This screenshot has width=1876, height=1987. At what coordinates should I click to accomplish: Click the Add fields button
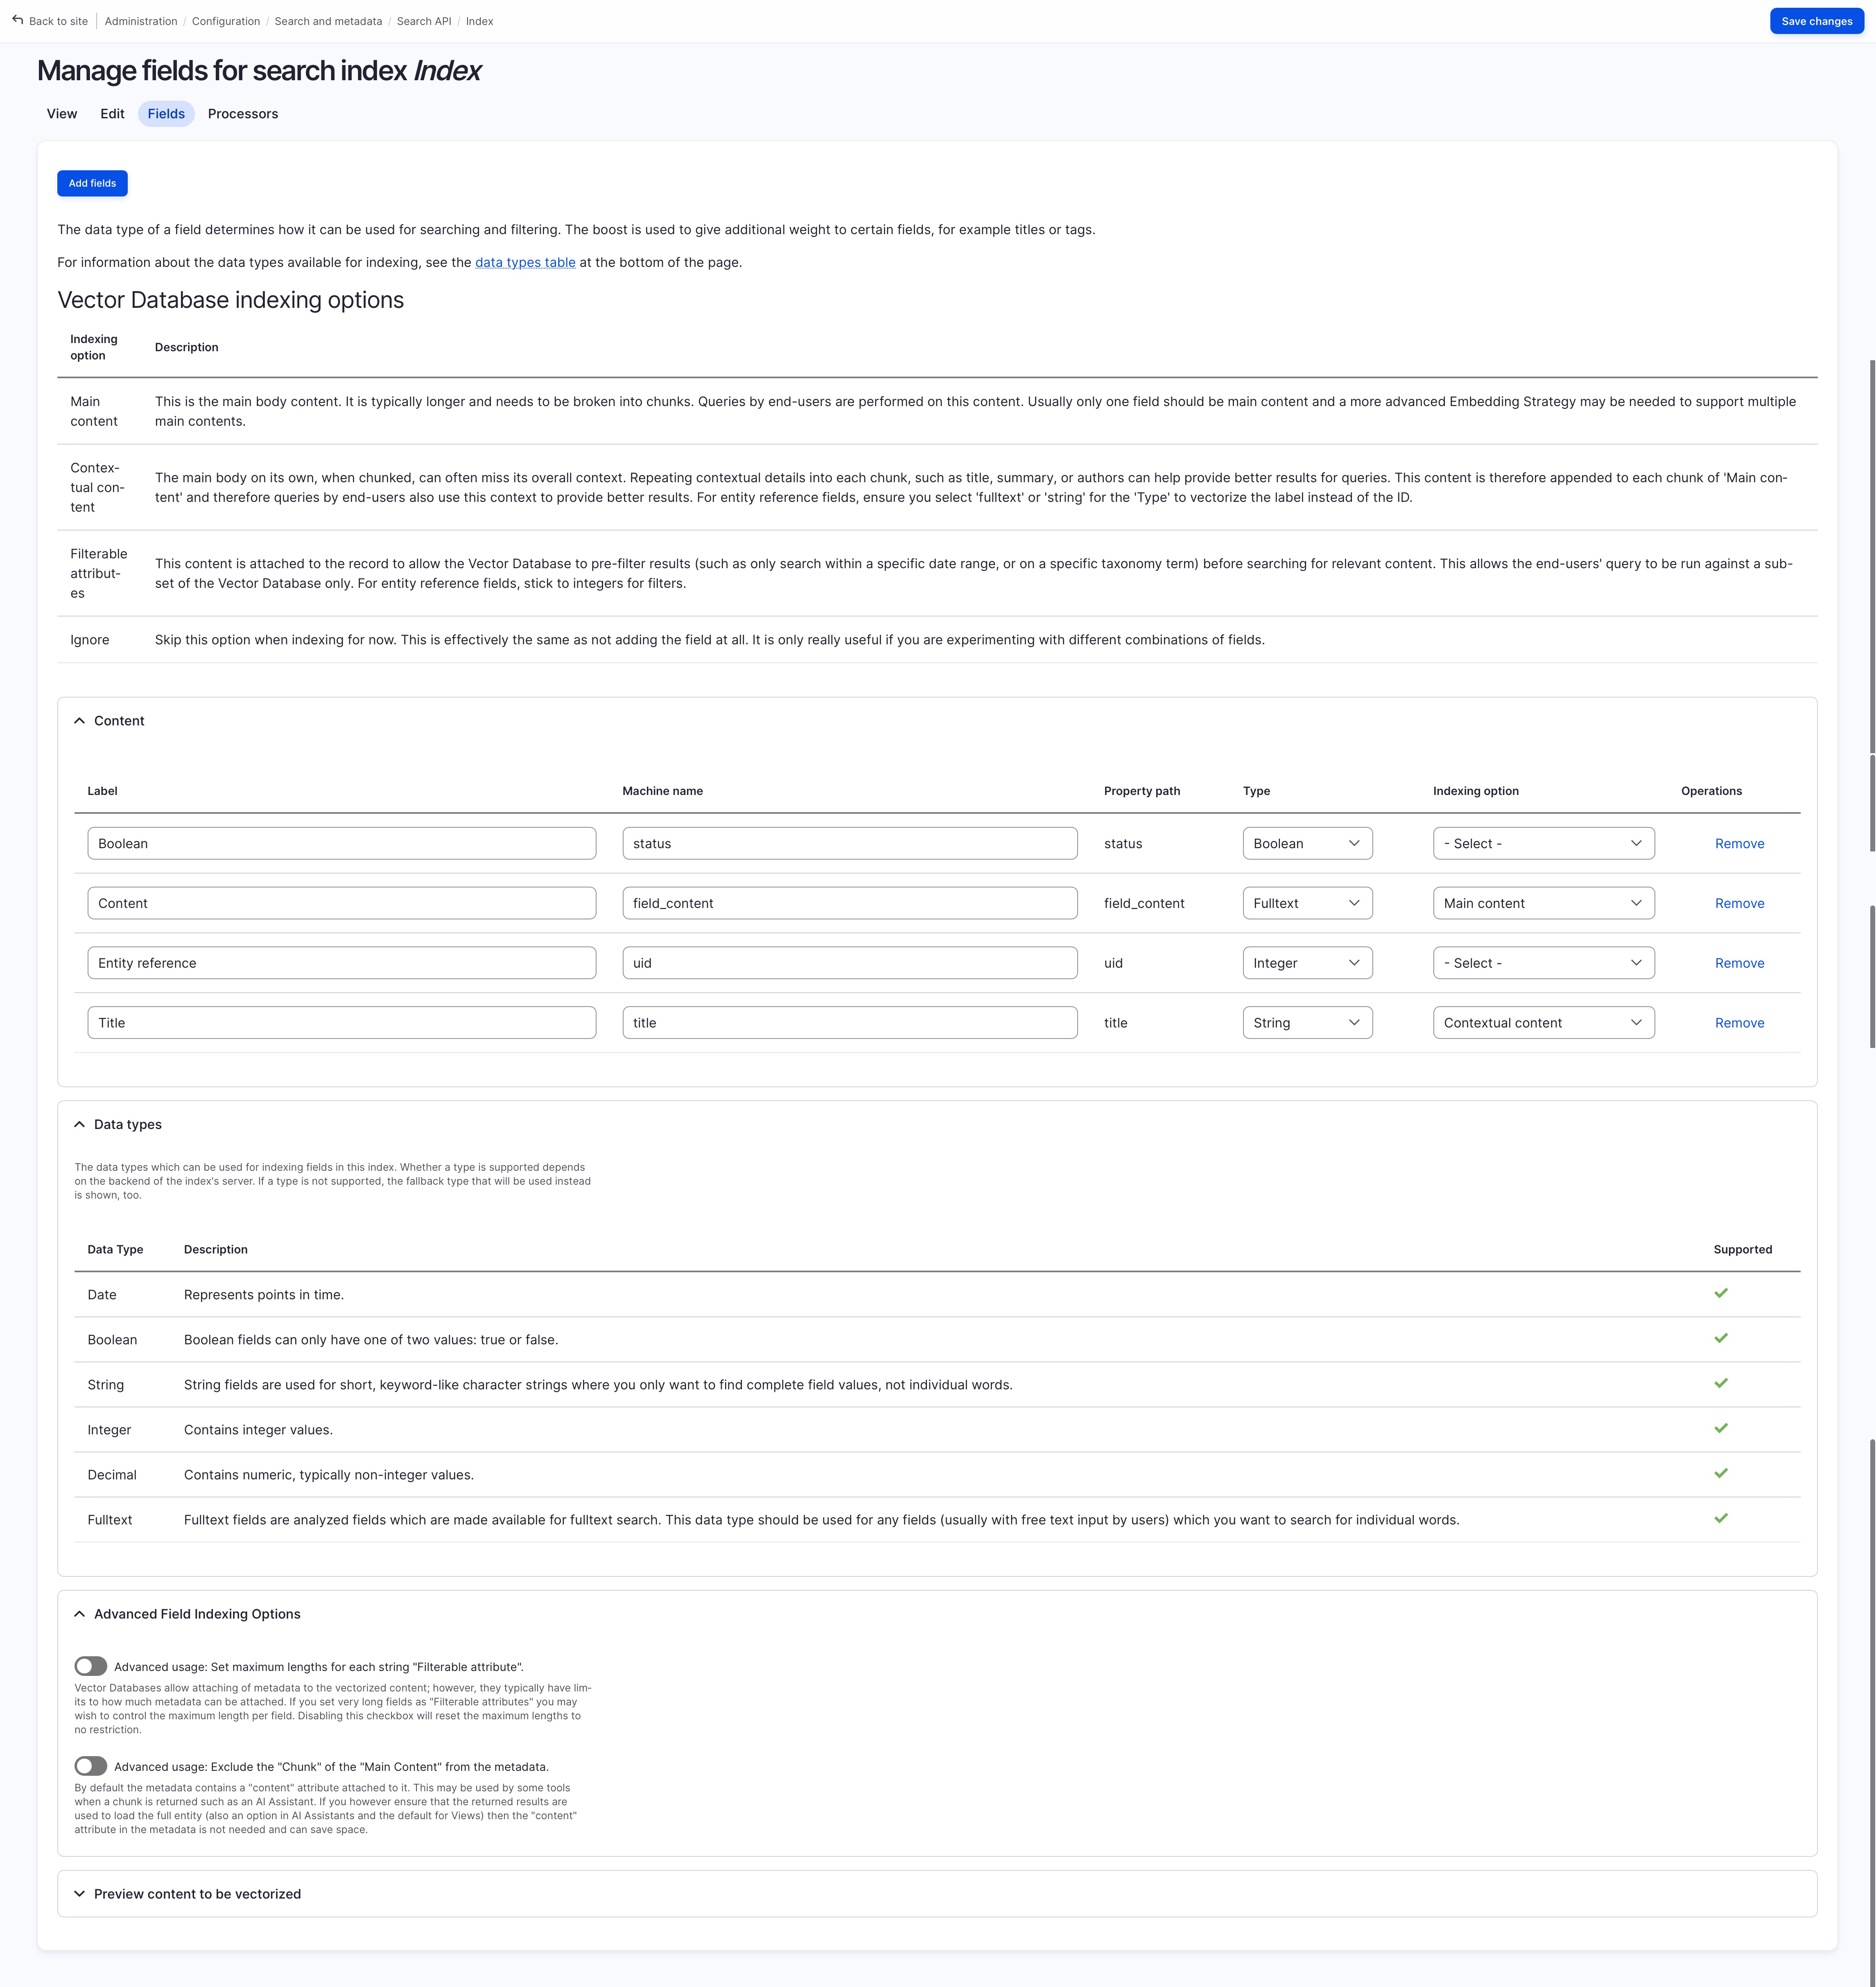click(92, 183)
